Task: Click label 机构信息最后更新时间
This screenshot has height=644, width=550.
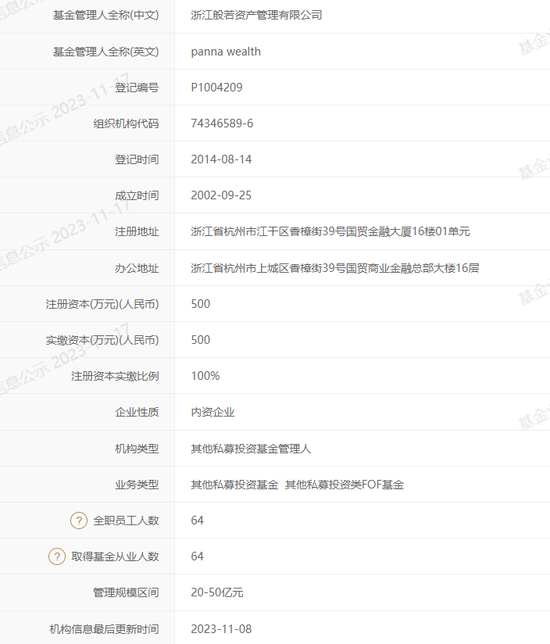Action: pos(104,629)
